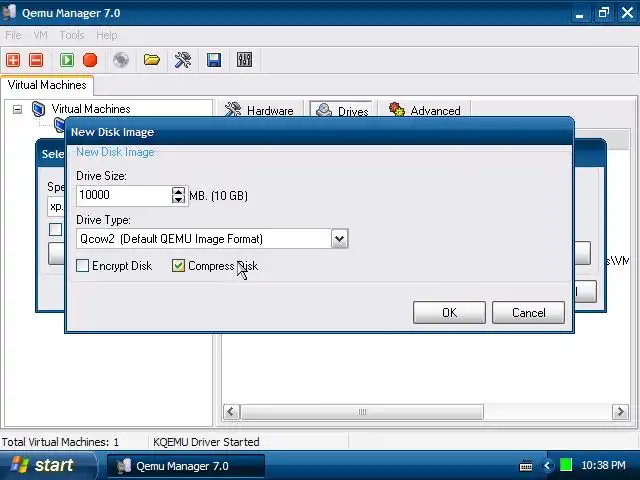This screenshot has width=640, height=480.
Task: Click the 10:38 PM clock
Action: pyautogui.click(x=603, y=465)
